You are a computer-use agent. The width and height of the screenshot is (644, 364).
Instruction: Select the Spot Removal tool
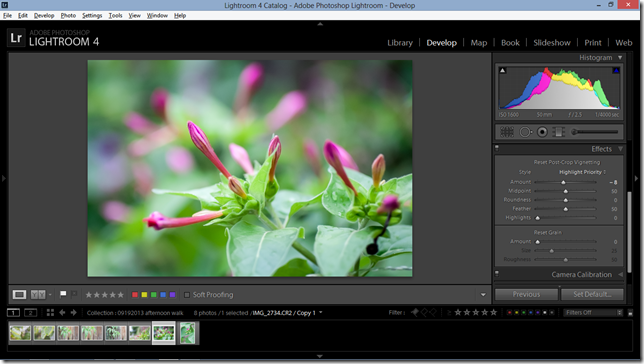pyautogui.click(x=525, y=132)
